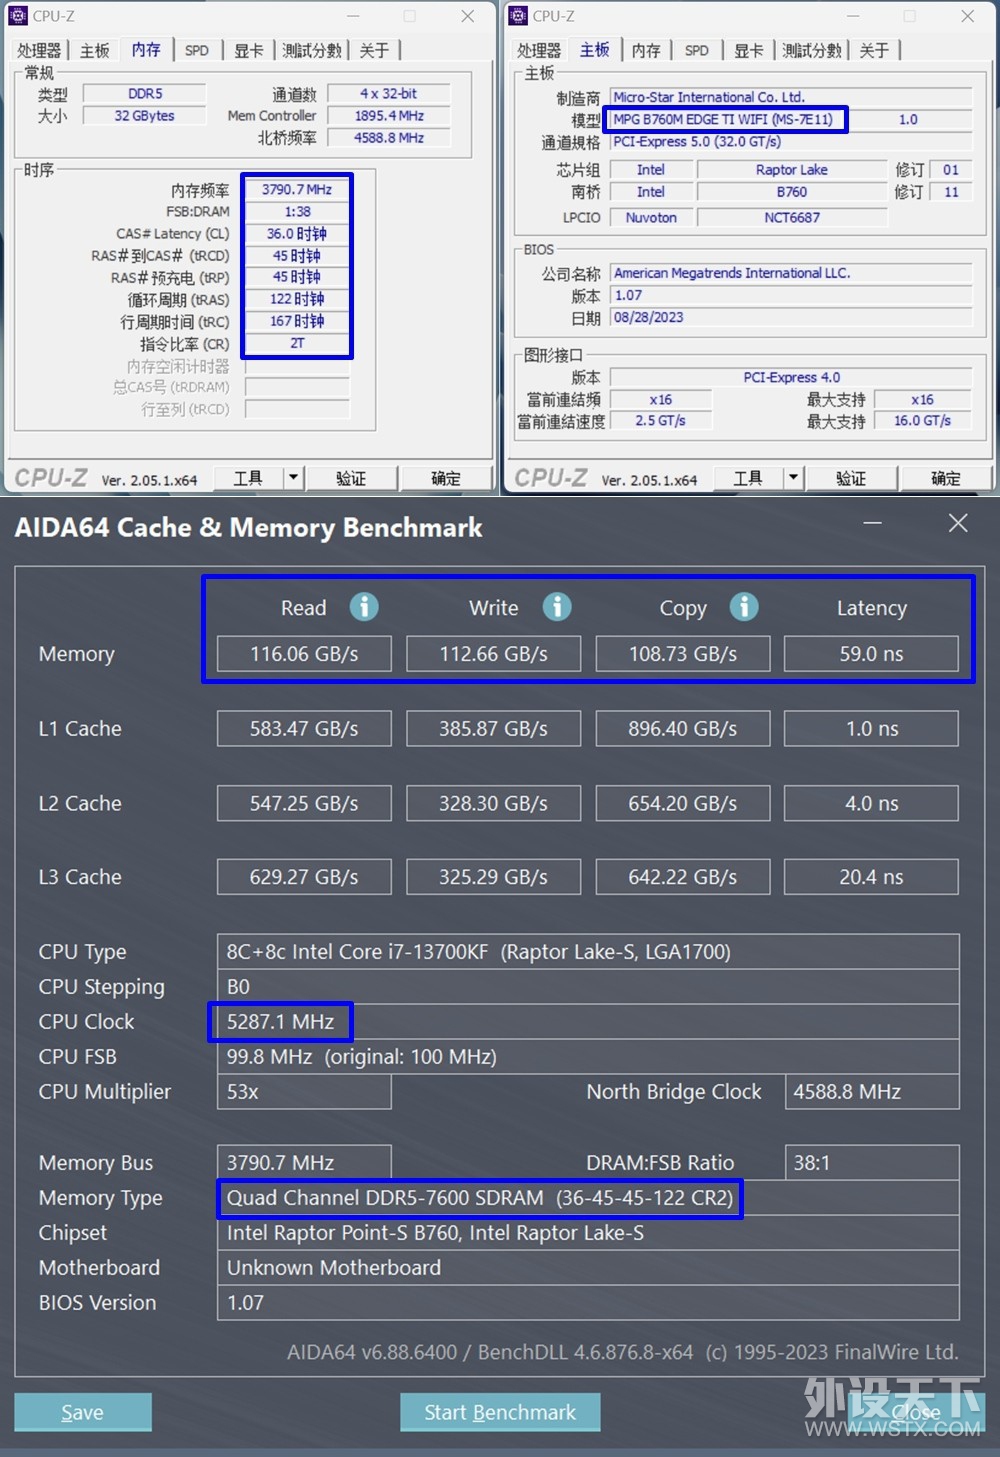Viewport: 1000px width, 1457px height.
Task: Select 主板 tab in right CPU-Z window
Action: [x=594, y=49]
